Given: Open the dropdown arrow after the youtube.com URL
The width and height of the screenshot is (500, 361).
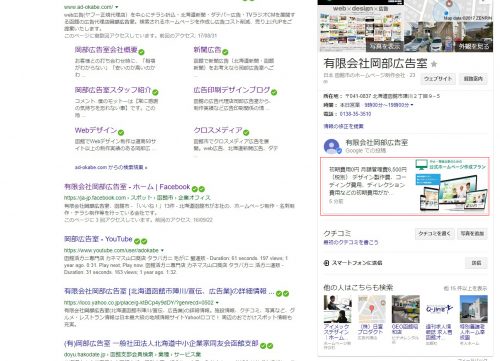Looking at the screenshot, I should 162,250.
